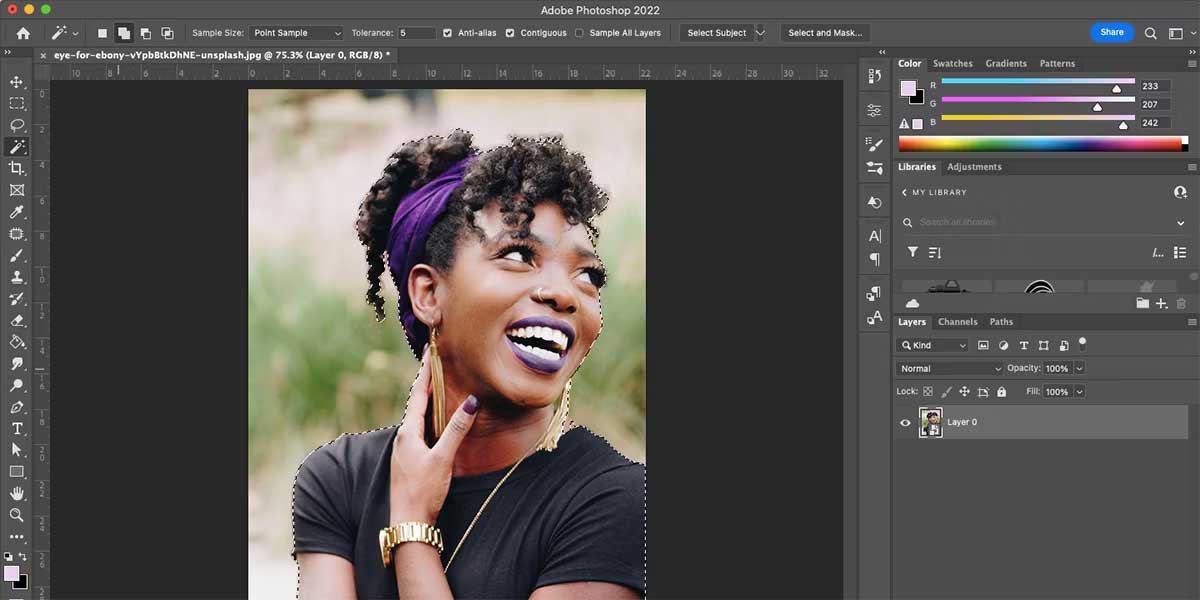This screenshot has height=600, width=1200.
Task: Click the red R channel slider
Action: [1037, 81]
